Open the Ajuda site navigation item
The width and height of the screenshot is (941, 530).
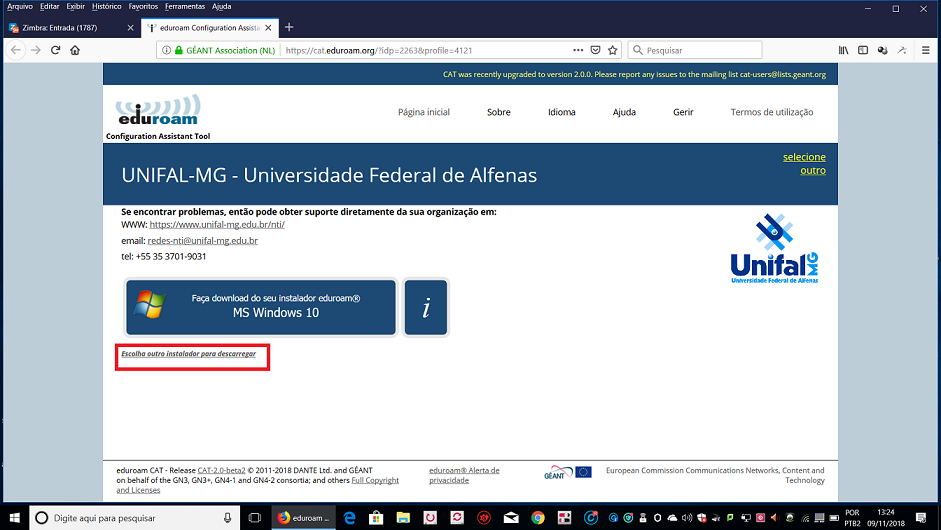tap(624, 112)
